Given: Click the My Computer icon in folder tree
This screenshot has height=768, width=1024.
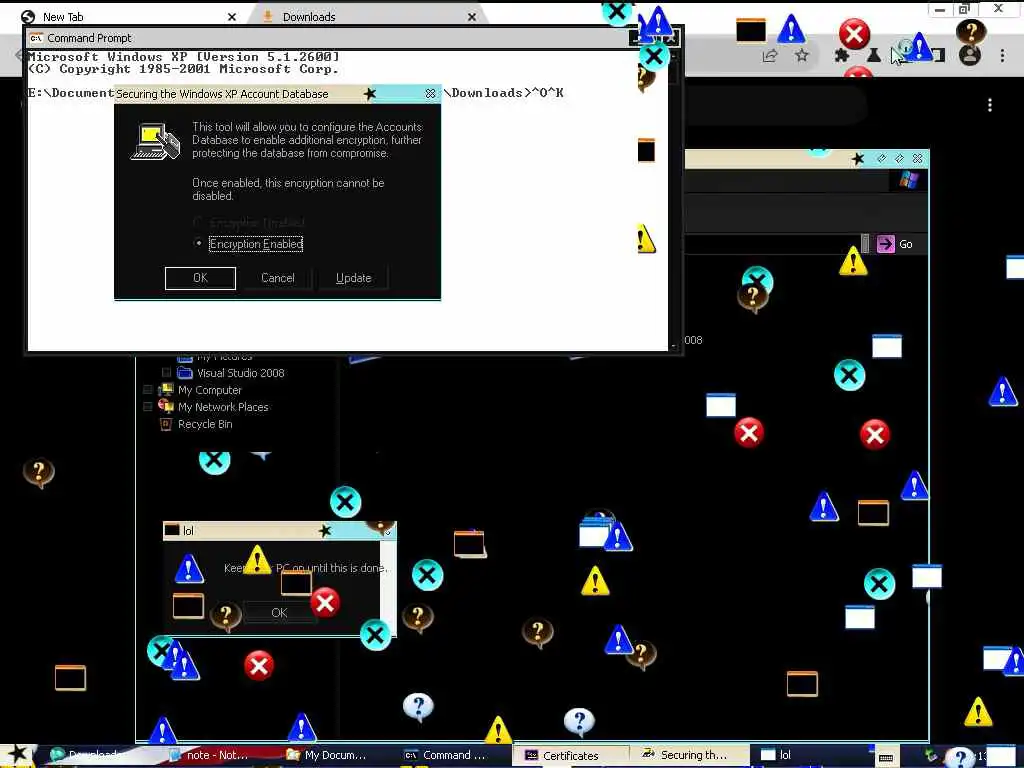Looking at the screenshot, I should coord(166,390).
